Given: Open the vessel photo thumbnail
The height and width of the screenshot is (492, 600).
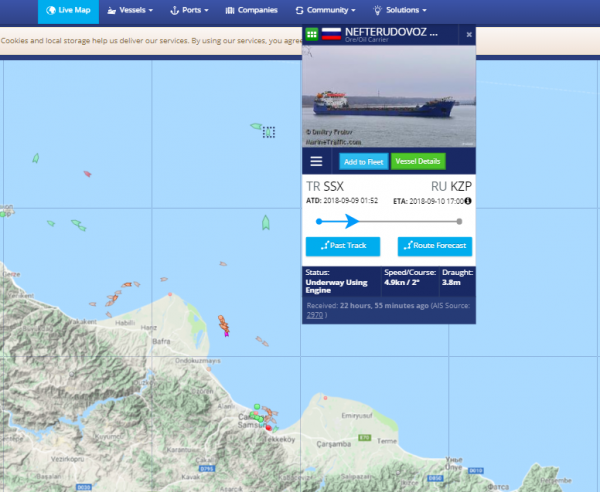Looking at the screenshot, I should pos(388,96).
